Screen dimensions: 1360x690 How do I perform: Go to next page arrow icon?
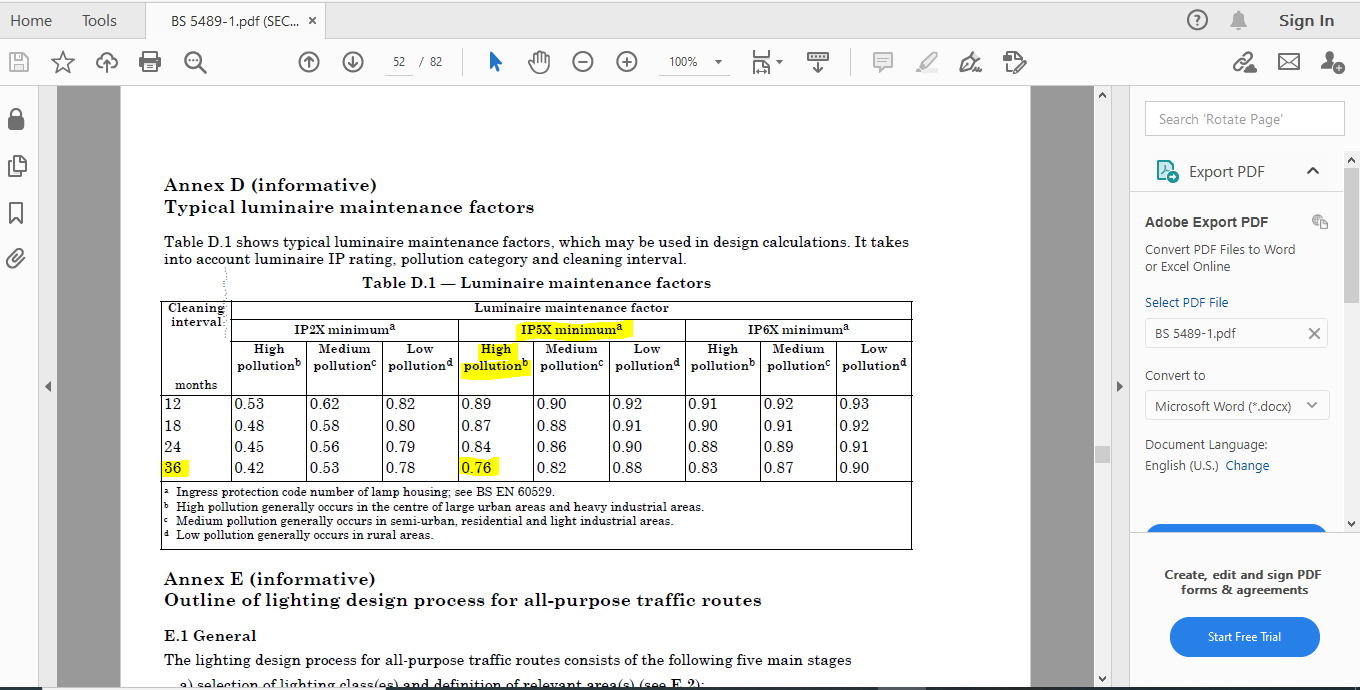pyautogui.click(x=353, y=62)
